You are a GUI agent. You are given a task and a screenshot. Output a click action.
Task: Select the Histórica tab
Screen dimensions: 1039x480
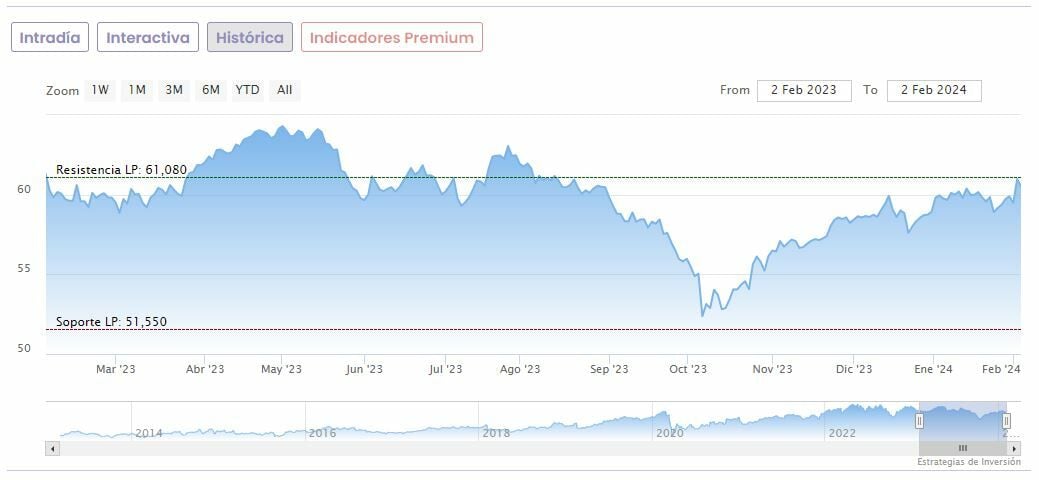click(250, 38)
